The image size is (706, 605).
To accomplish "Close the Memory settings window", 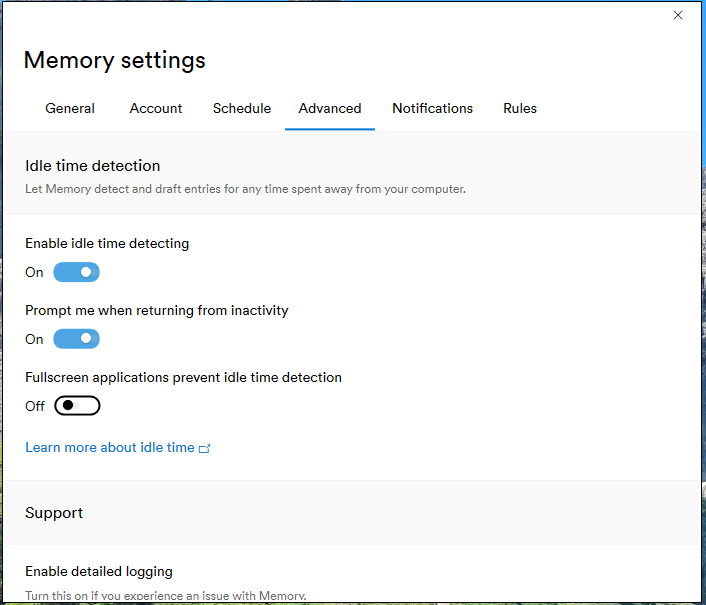I will (678, 15).
